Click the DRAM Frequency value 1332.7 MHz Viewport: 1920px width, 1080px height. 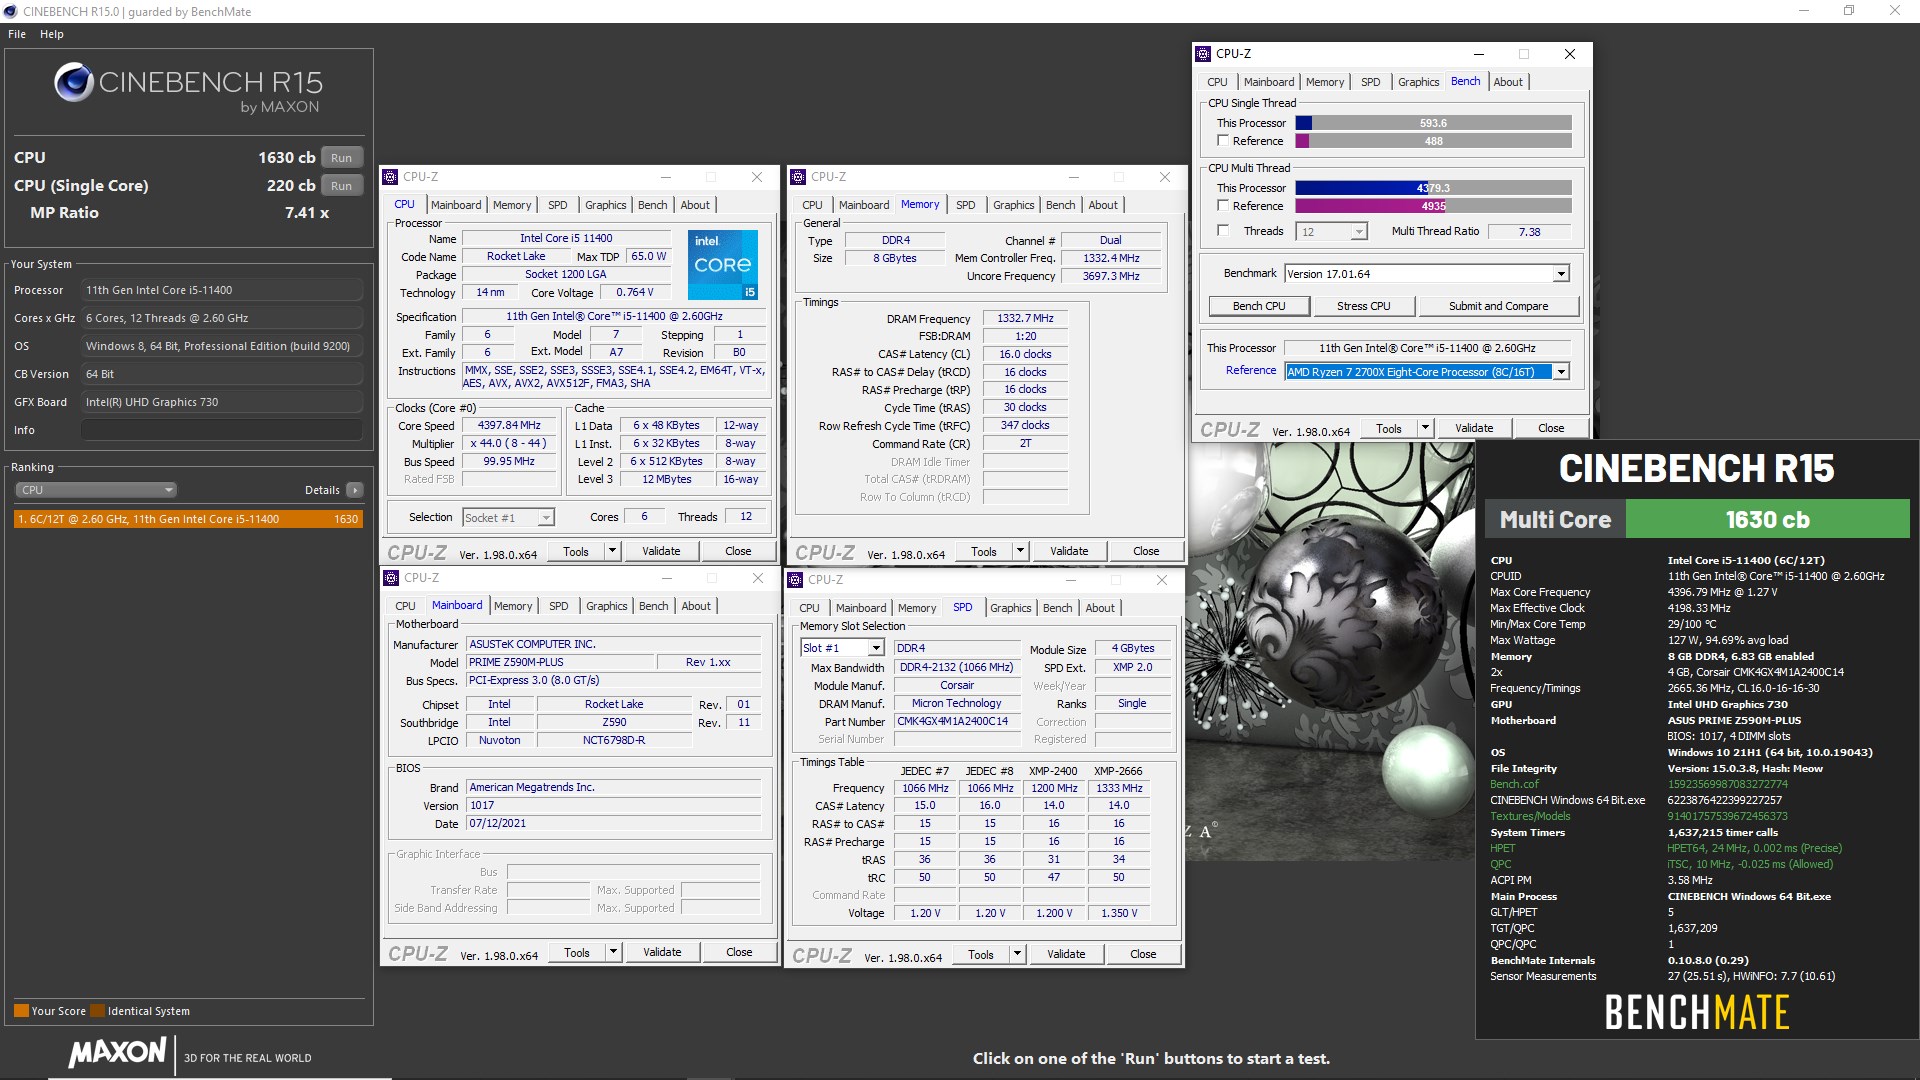pos(1025,318)
